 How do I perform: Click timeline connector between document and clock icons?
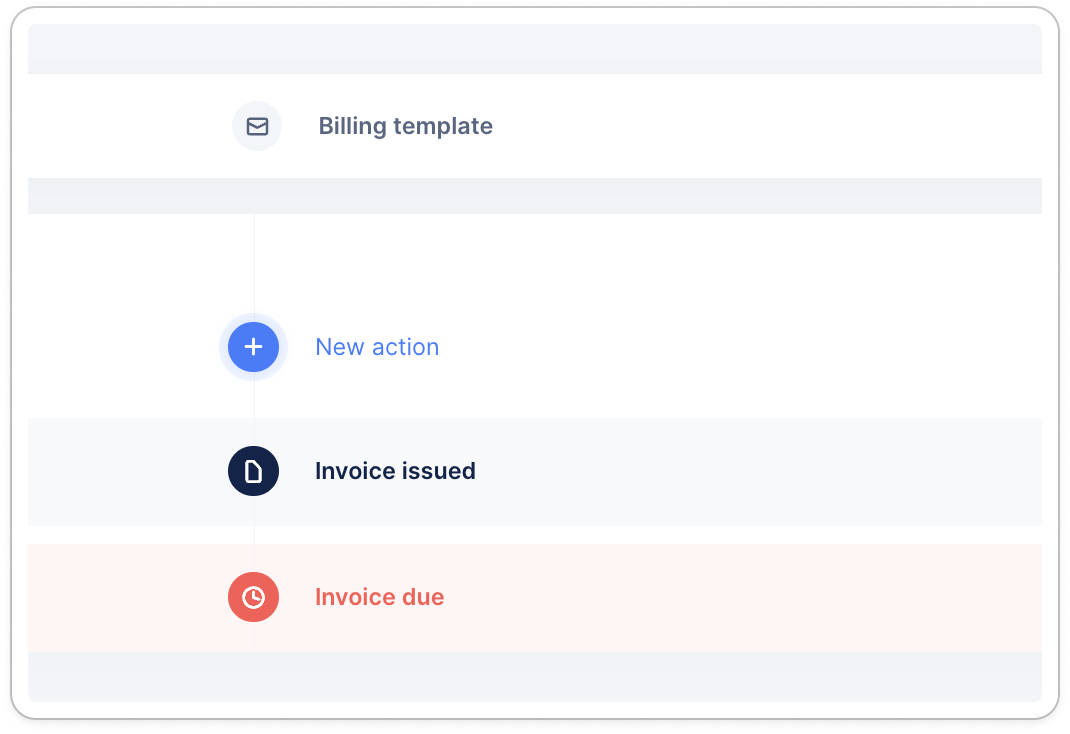pyautogui.click(x=254, y=534)
